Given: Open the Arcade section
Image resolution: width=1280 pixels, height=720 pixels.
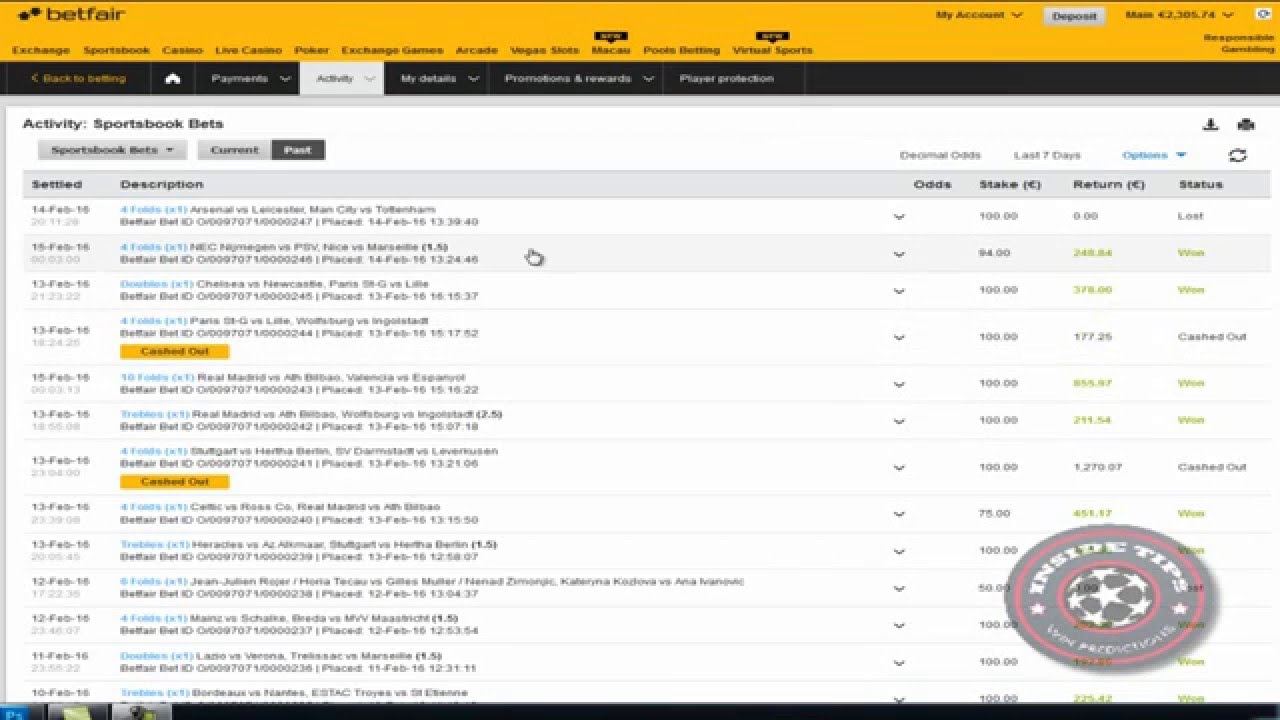Looking at the screenshot, I should 477,50.
